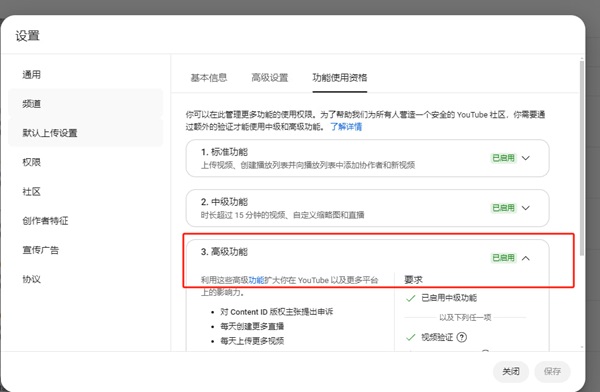
Task: Click the 设置 dialog title
Action: (28, 36)
